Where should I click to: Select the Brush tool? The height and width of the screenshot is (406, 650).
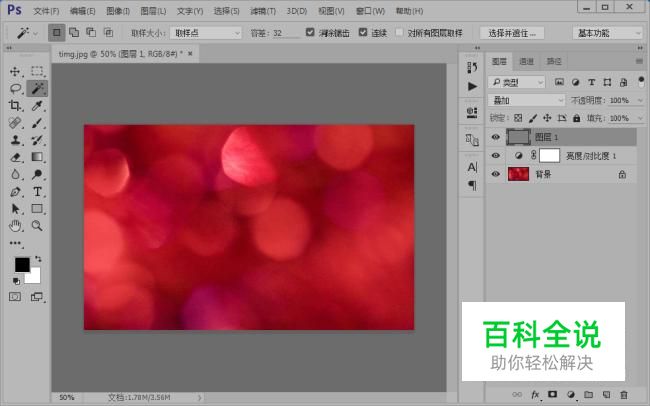click(x=37, y=123)
